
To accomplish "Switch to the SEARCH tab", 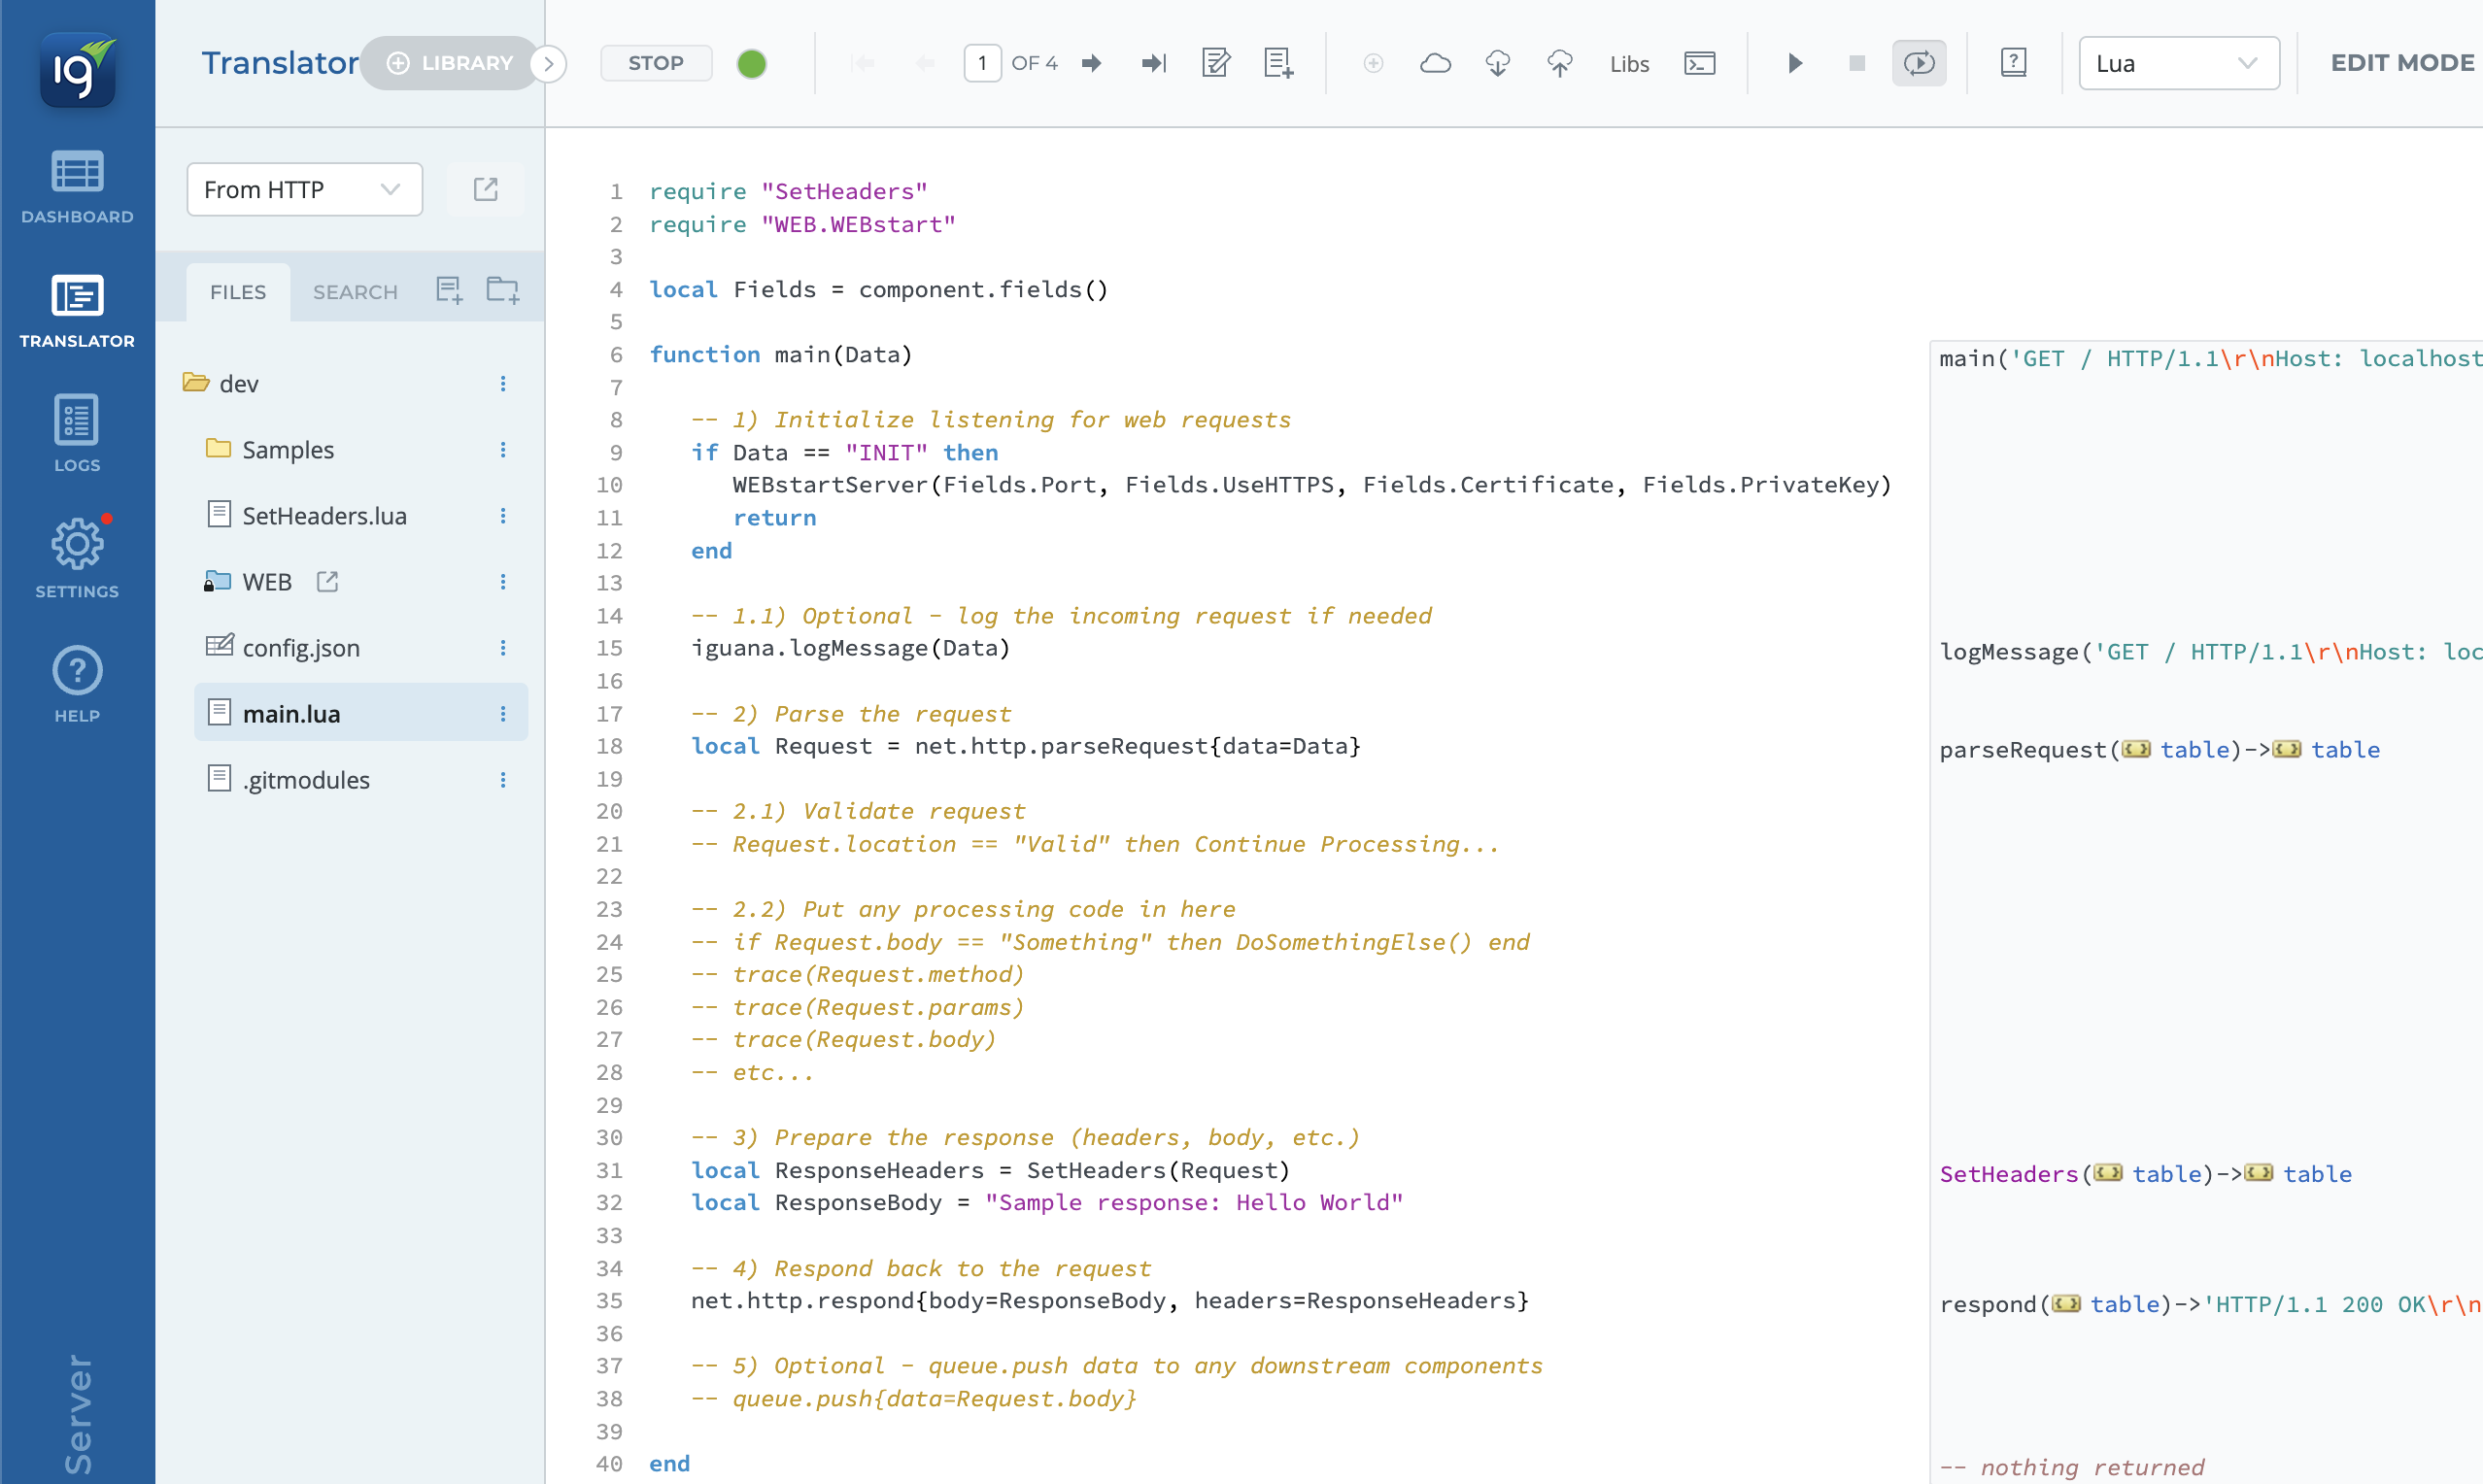I will (x=355, y=292).
